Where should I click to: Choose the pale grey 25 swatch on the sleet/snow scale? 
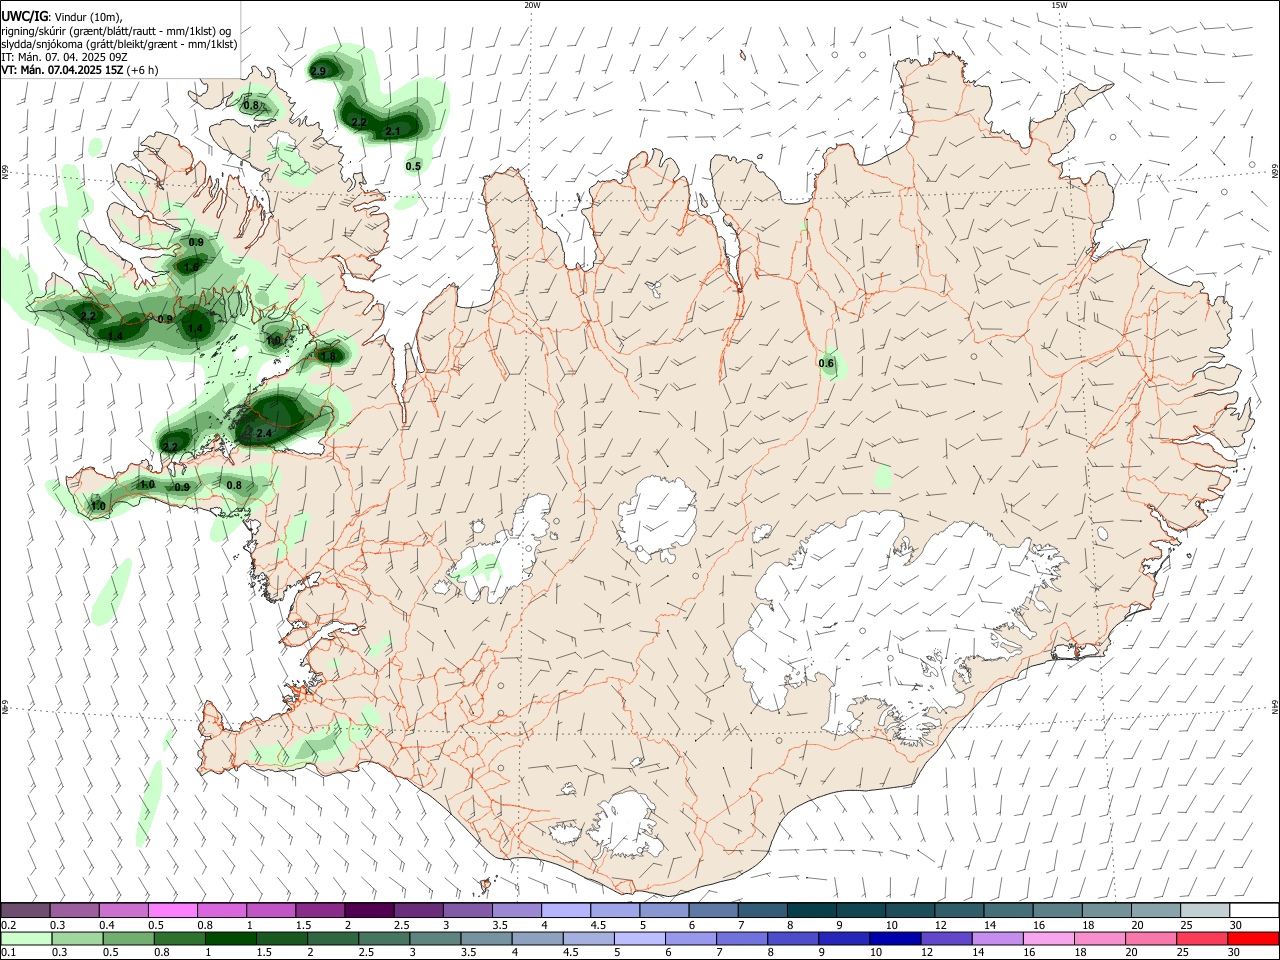click(x=1203, y=910)
